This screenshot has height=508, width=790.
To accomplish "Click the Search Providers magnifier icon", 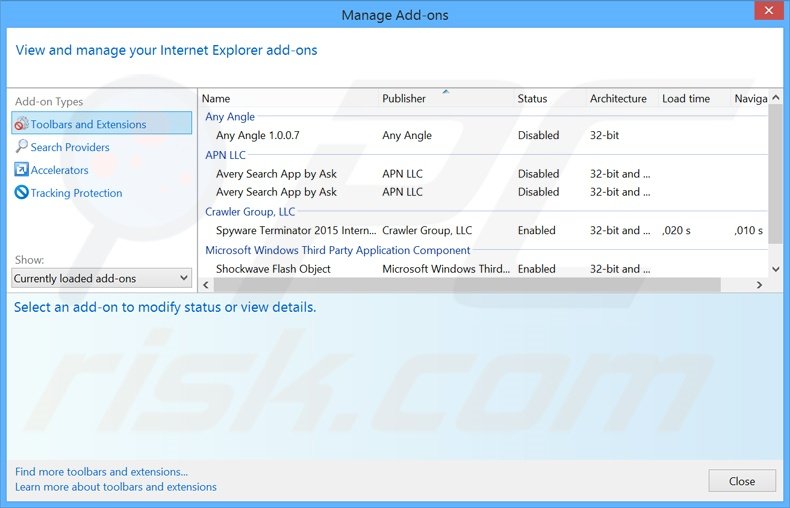I will click(21, 146).
